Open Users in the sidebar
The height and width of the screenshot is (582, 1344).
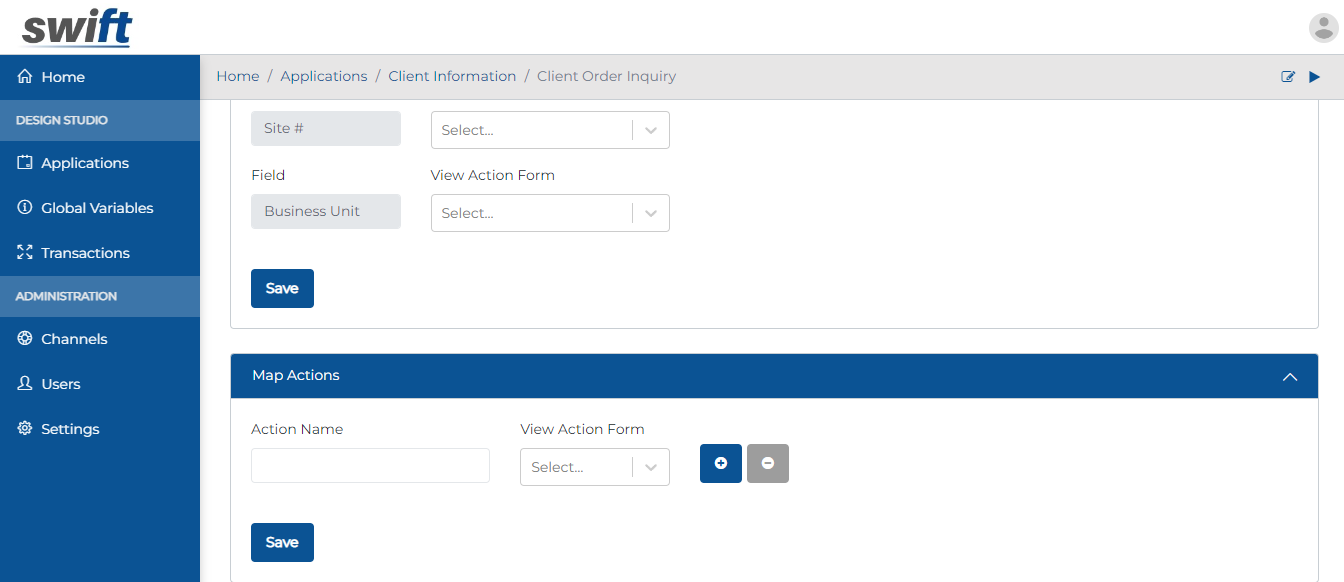click(x=60, y=384)
